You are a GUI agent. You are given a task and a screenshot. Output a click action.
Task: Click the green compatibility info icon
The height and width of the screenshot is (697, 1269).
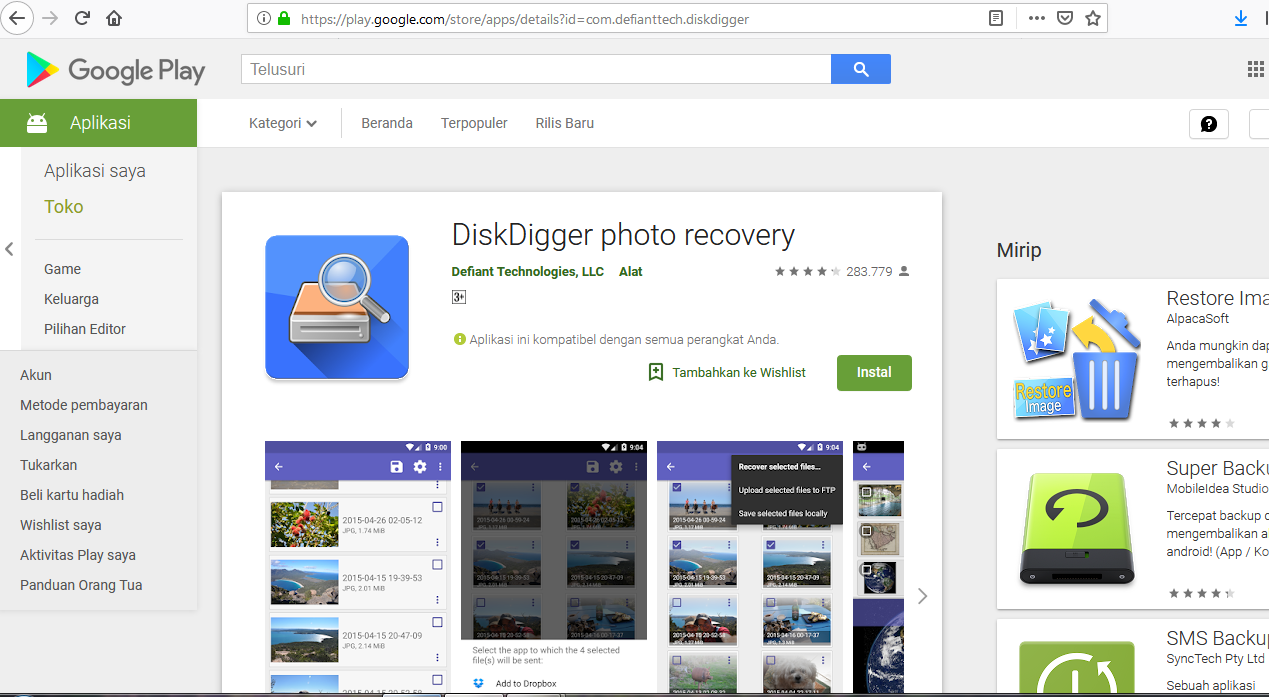click(x=460, y=339)
